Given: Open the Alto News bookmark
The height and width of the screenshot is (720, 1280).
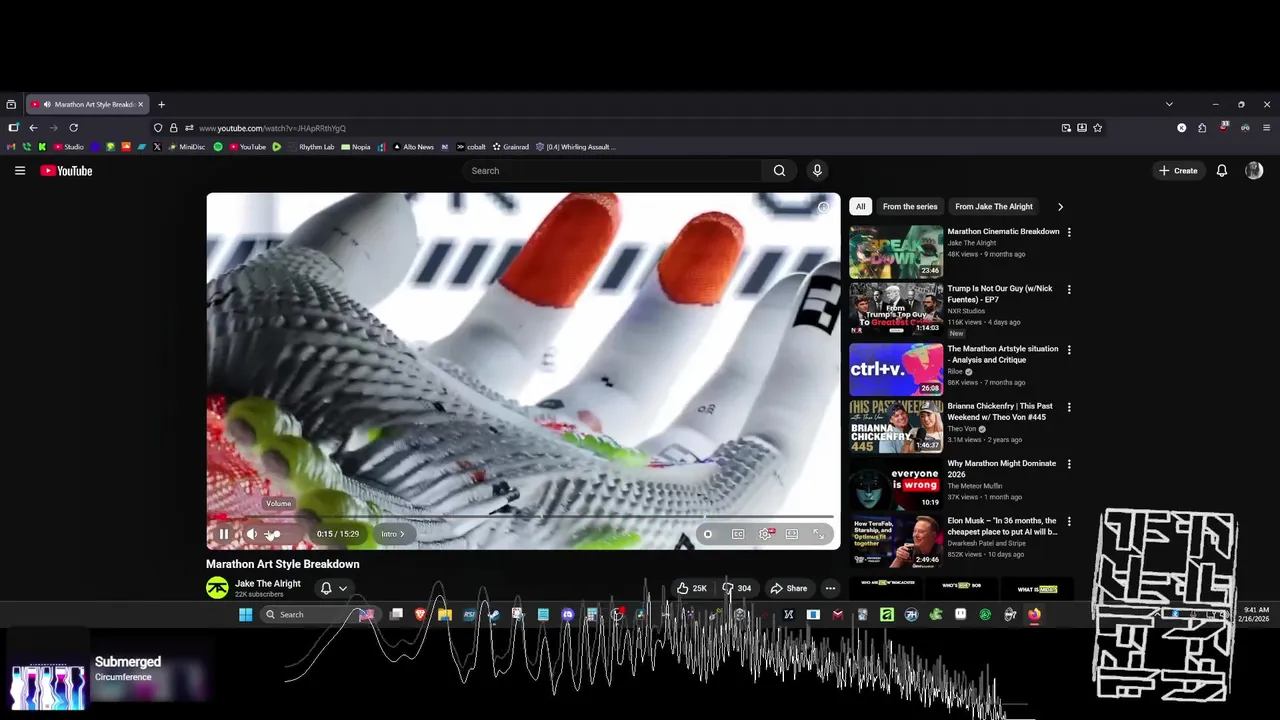Looking at the screenshot, I should click(414, 147).
